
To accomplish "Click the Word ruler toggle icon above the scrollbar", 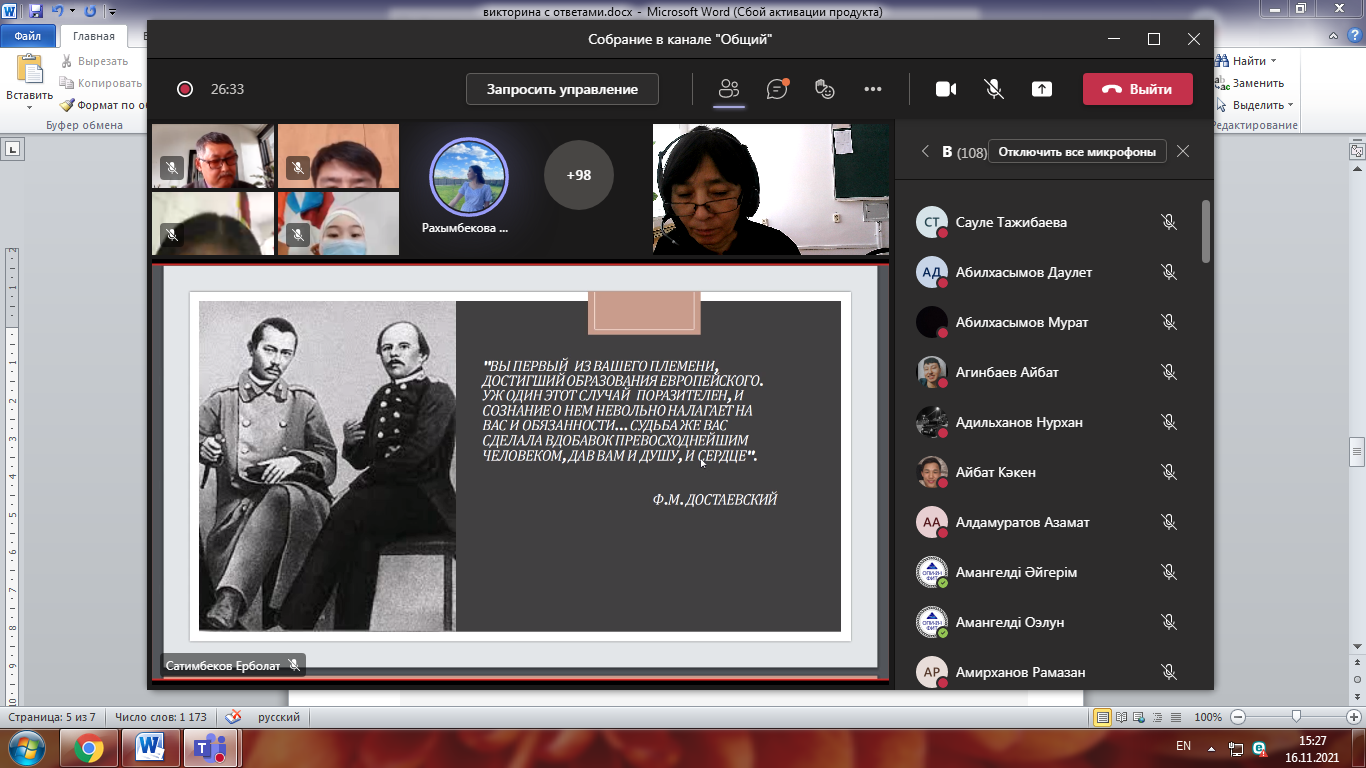I will click(x=1357, y=151).
